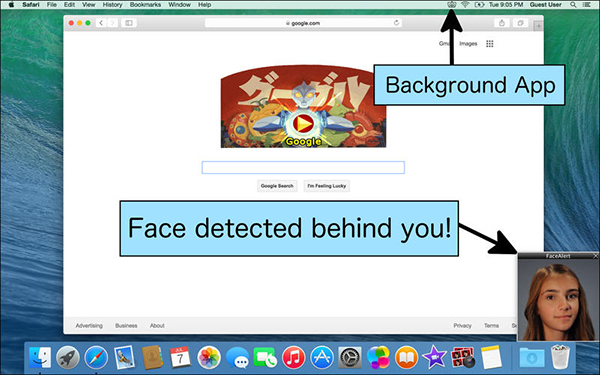Toggle the Safari sidebar
Screen dimensions: 600x375
[129, 23]
